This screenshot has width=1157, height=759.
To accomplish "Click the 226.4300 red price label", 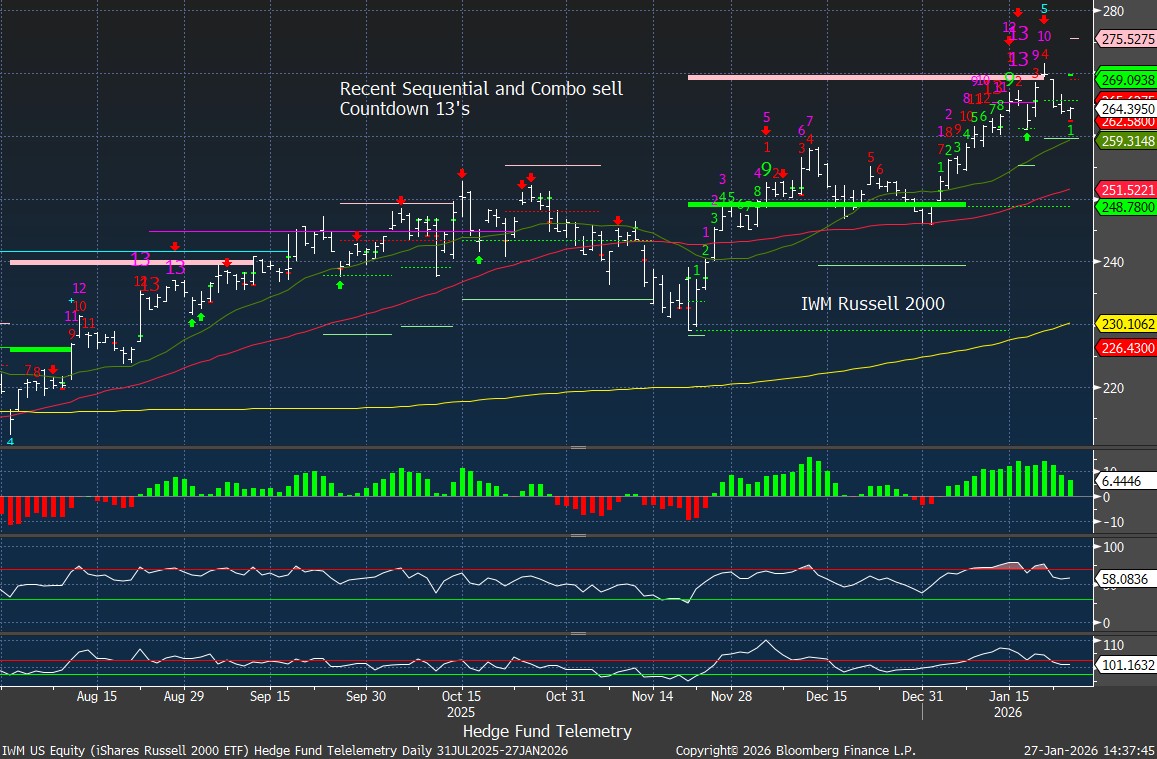I will pyautogui.click(x=1127, y=348).
